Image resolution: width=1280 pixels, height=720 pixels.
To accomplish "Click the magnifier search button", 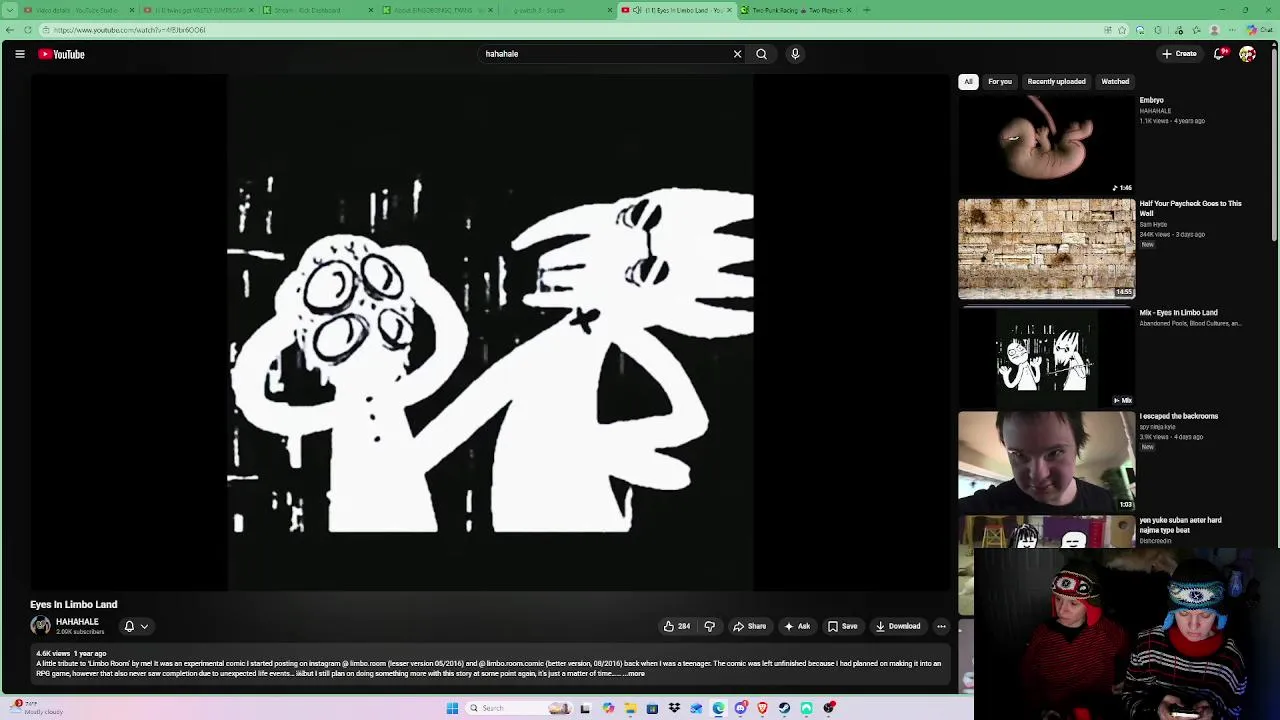I will pyautogui.click(x=761, y=54).
